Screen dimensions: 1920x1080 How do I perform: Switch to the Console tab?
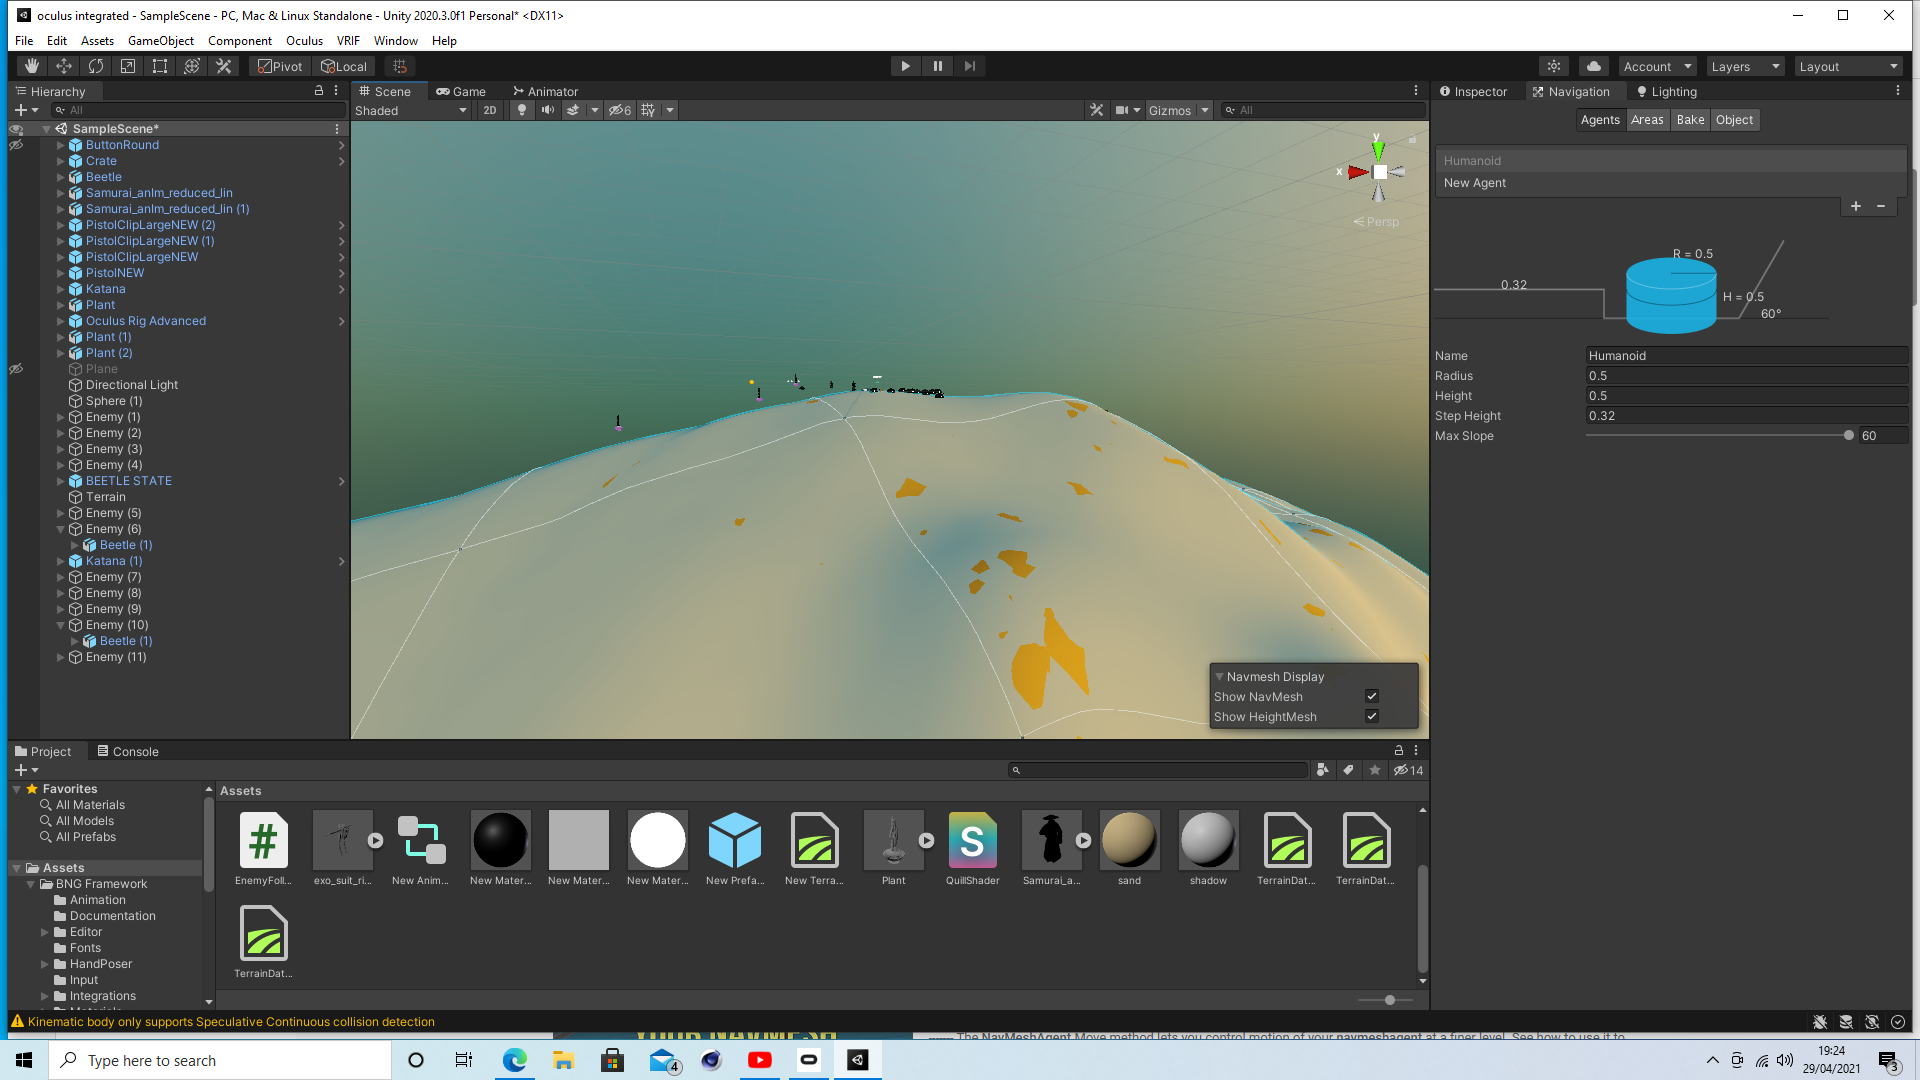128,751
